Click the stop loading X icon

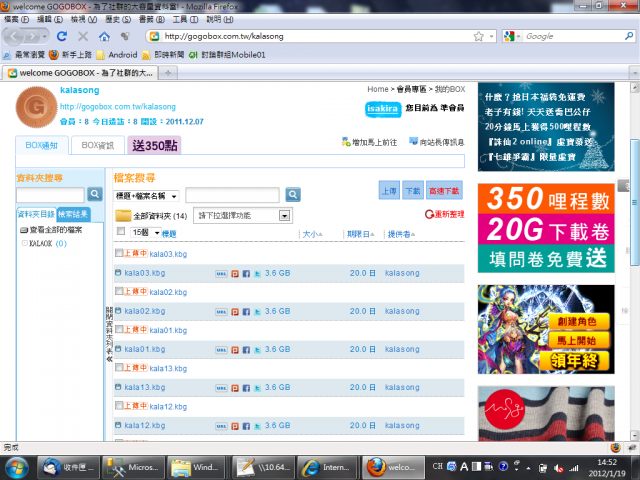pyautogui.click(x=83, y=36)
